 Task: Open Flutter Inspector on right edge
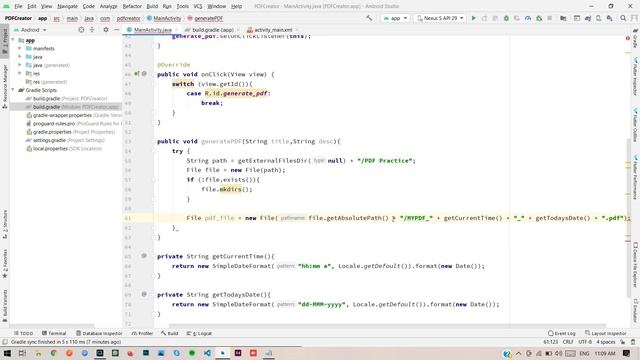[635, 77]
